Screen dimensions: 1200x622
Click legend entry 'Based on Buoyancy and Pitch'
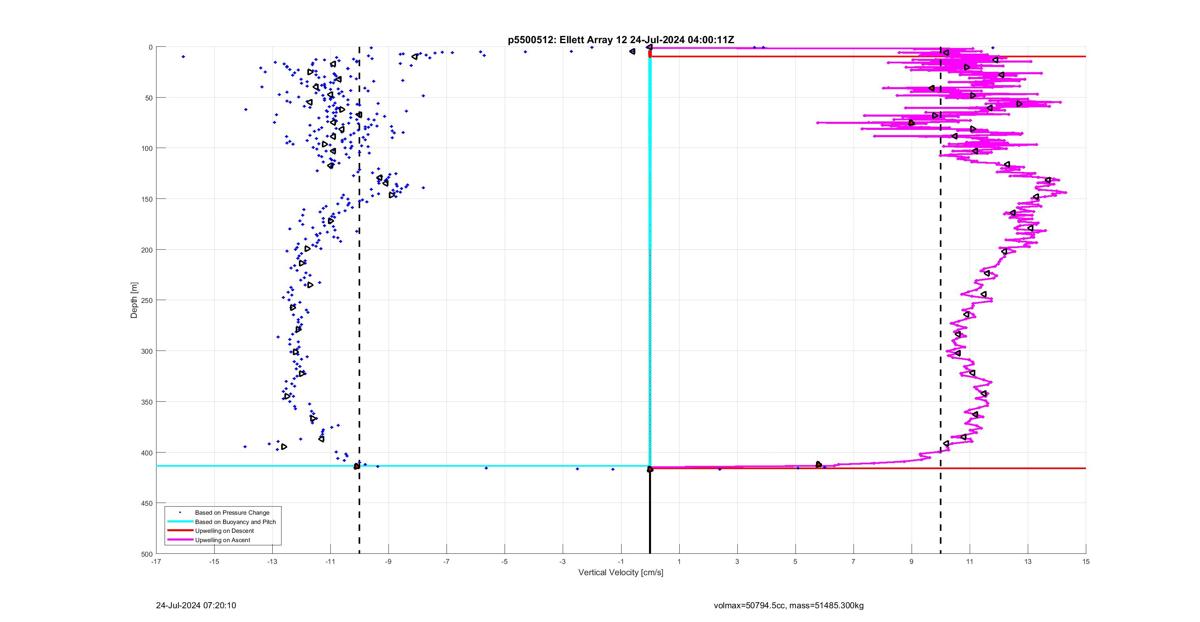236,522
